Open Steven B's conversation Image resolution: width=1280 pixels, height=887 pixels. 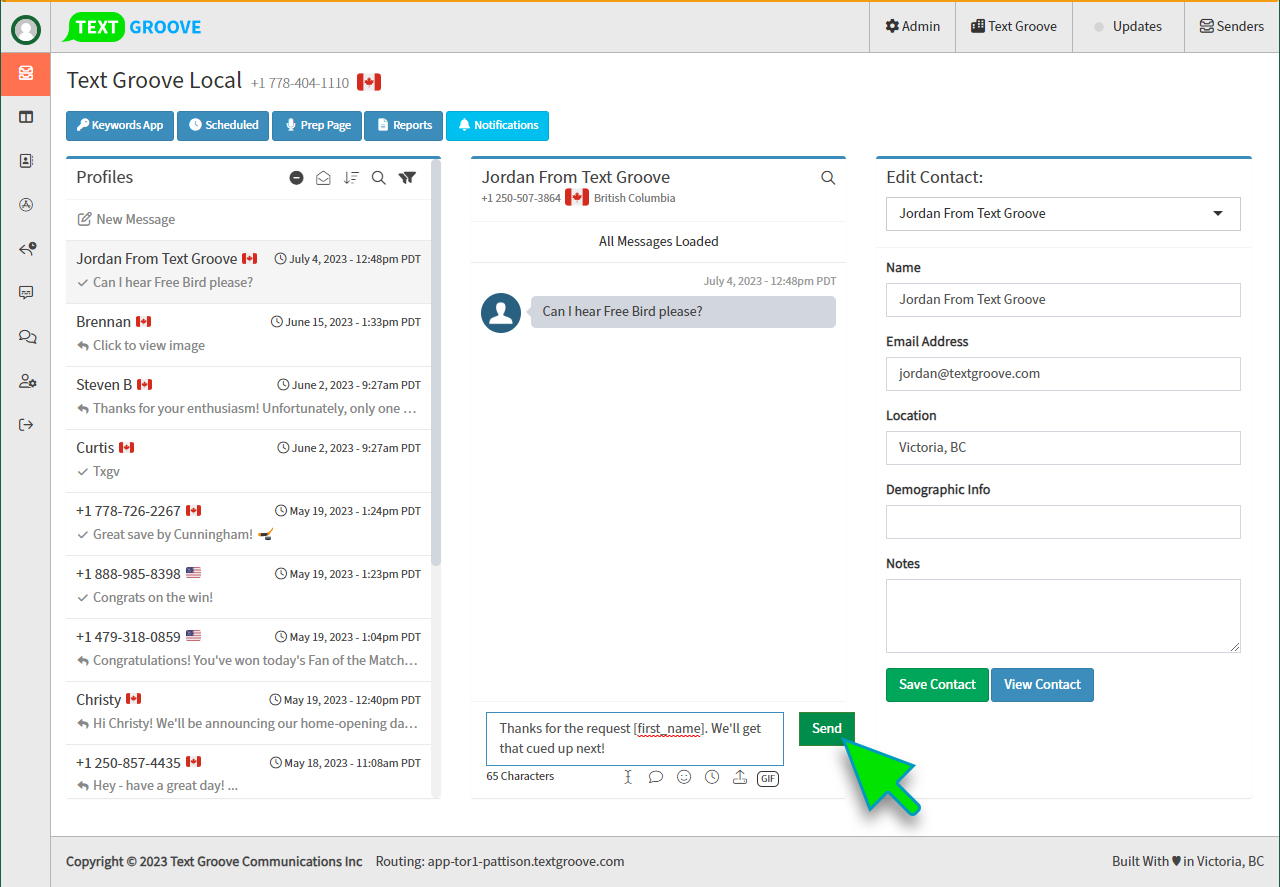[x=248, y=398]
